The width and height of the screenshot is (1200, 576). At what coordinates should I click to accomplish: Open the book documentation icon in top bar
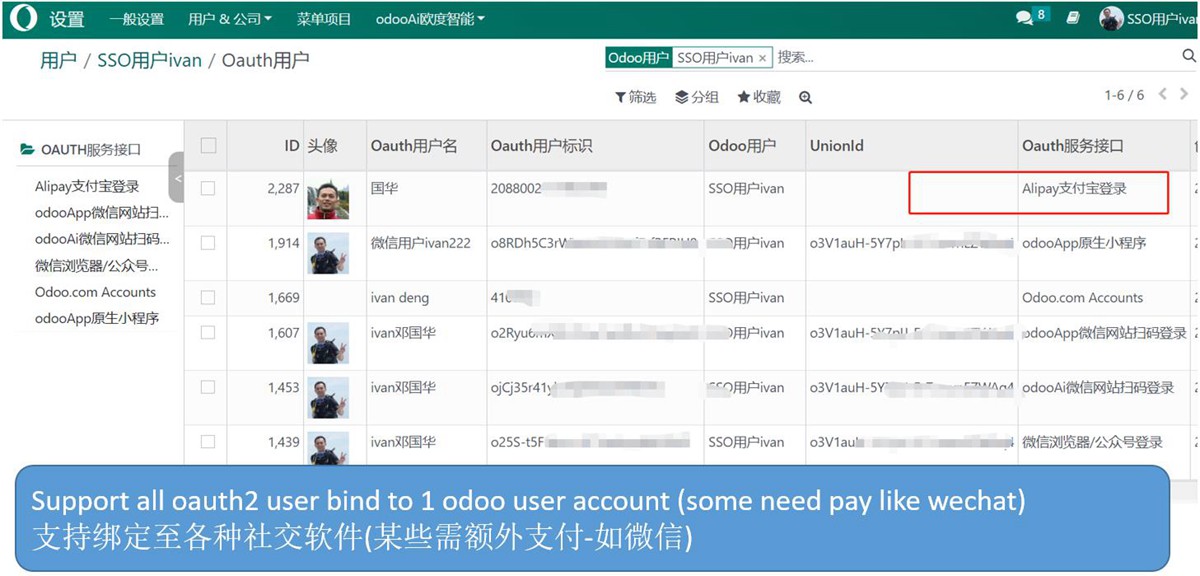coord(1073,18)
